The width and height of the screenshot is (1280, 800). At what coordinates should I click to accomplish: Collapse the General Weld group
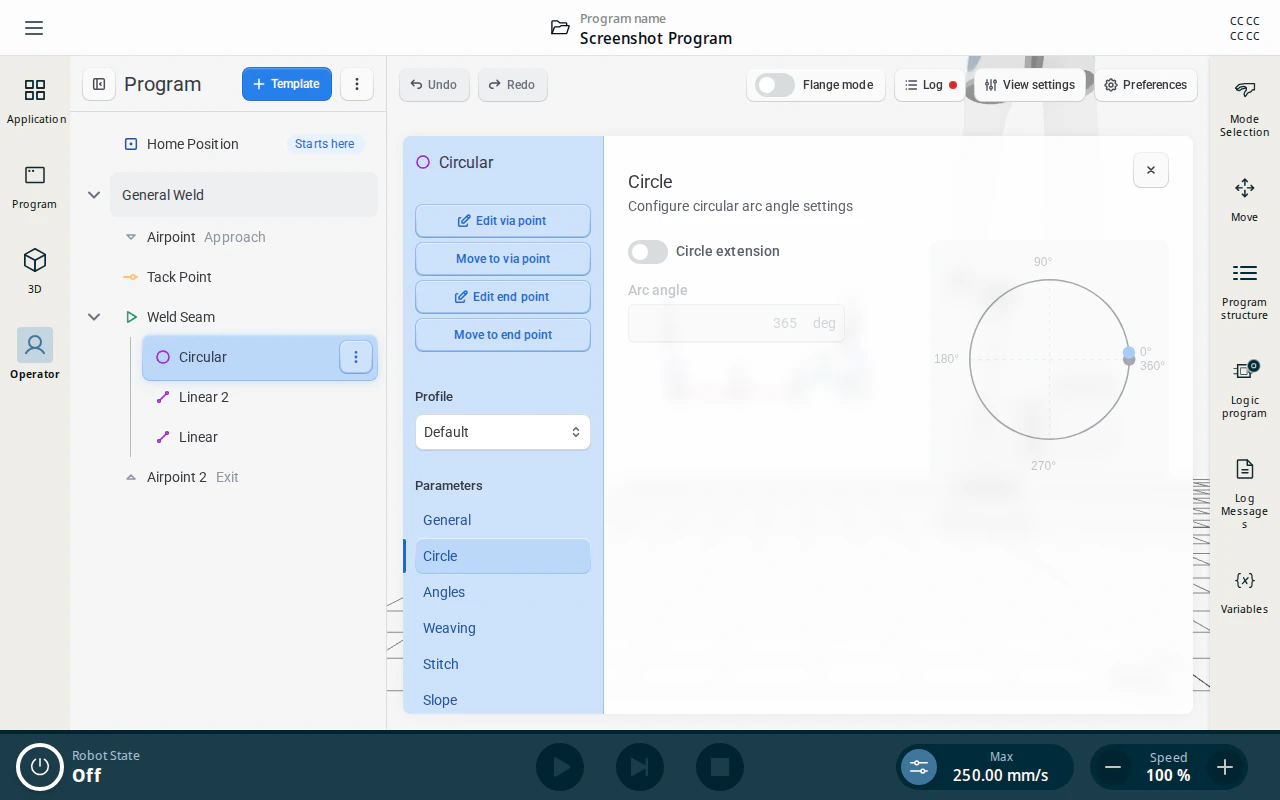[94, 195]
